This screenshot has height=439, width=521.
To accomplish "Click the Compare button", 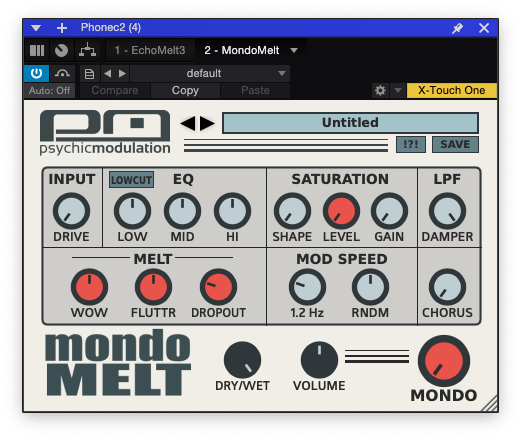I will [x=115, y=91].
